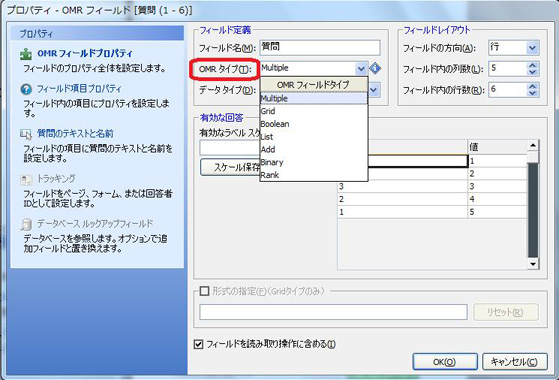Click value cell 4 in answers table

point(497,199)
